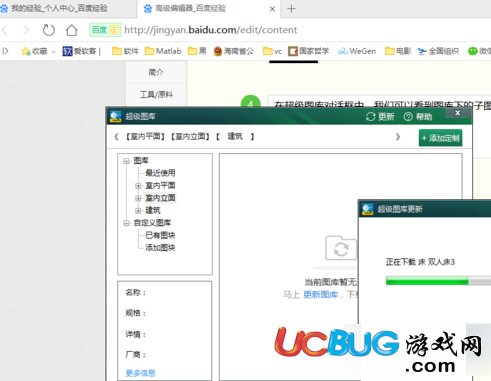Screen dimensions: 491x381
Task: Select 添加图块 in the tree
Action: pyautogui.click(x=160, y=248)
